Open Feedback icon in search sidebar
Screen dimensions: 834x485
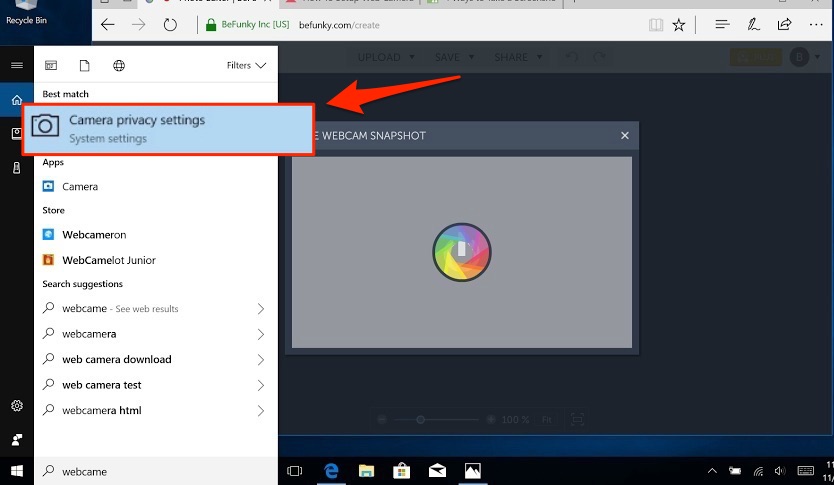click(17, 440)
